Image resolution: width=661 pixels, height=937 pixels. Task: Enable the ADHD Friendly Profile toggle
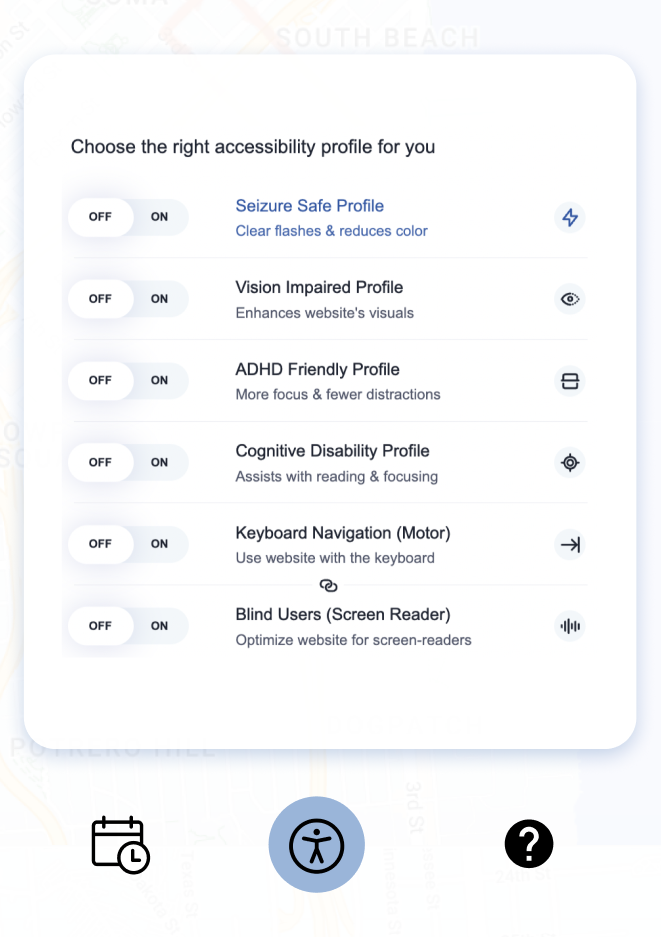click(160, 381)
